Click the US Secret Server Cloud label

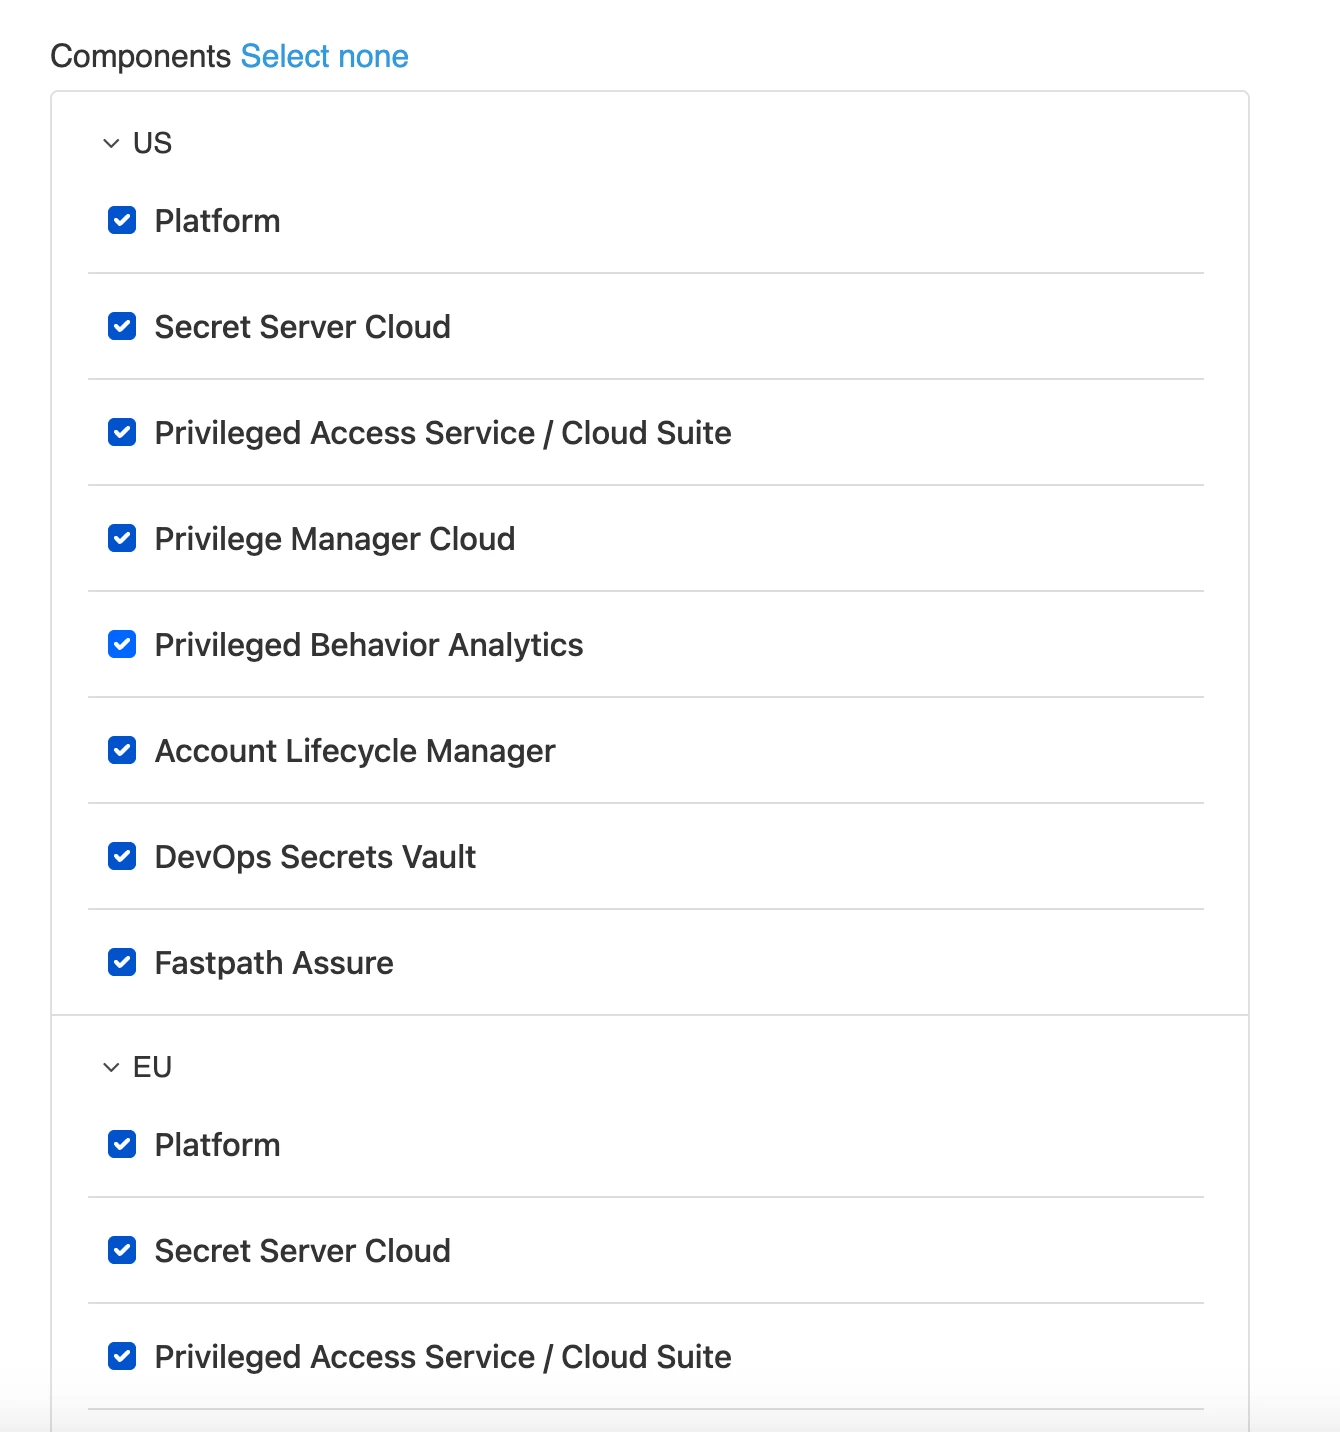[302, 327]
